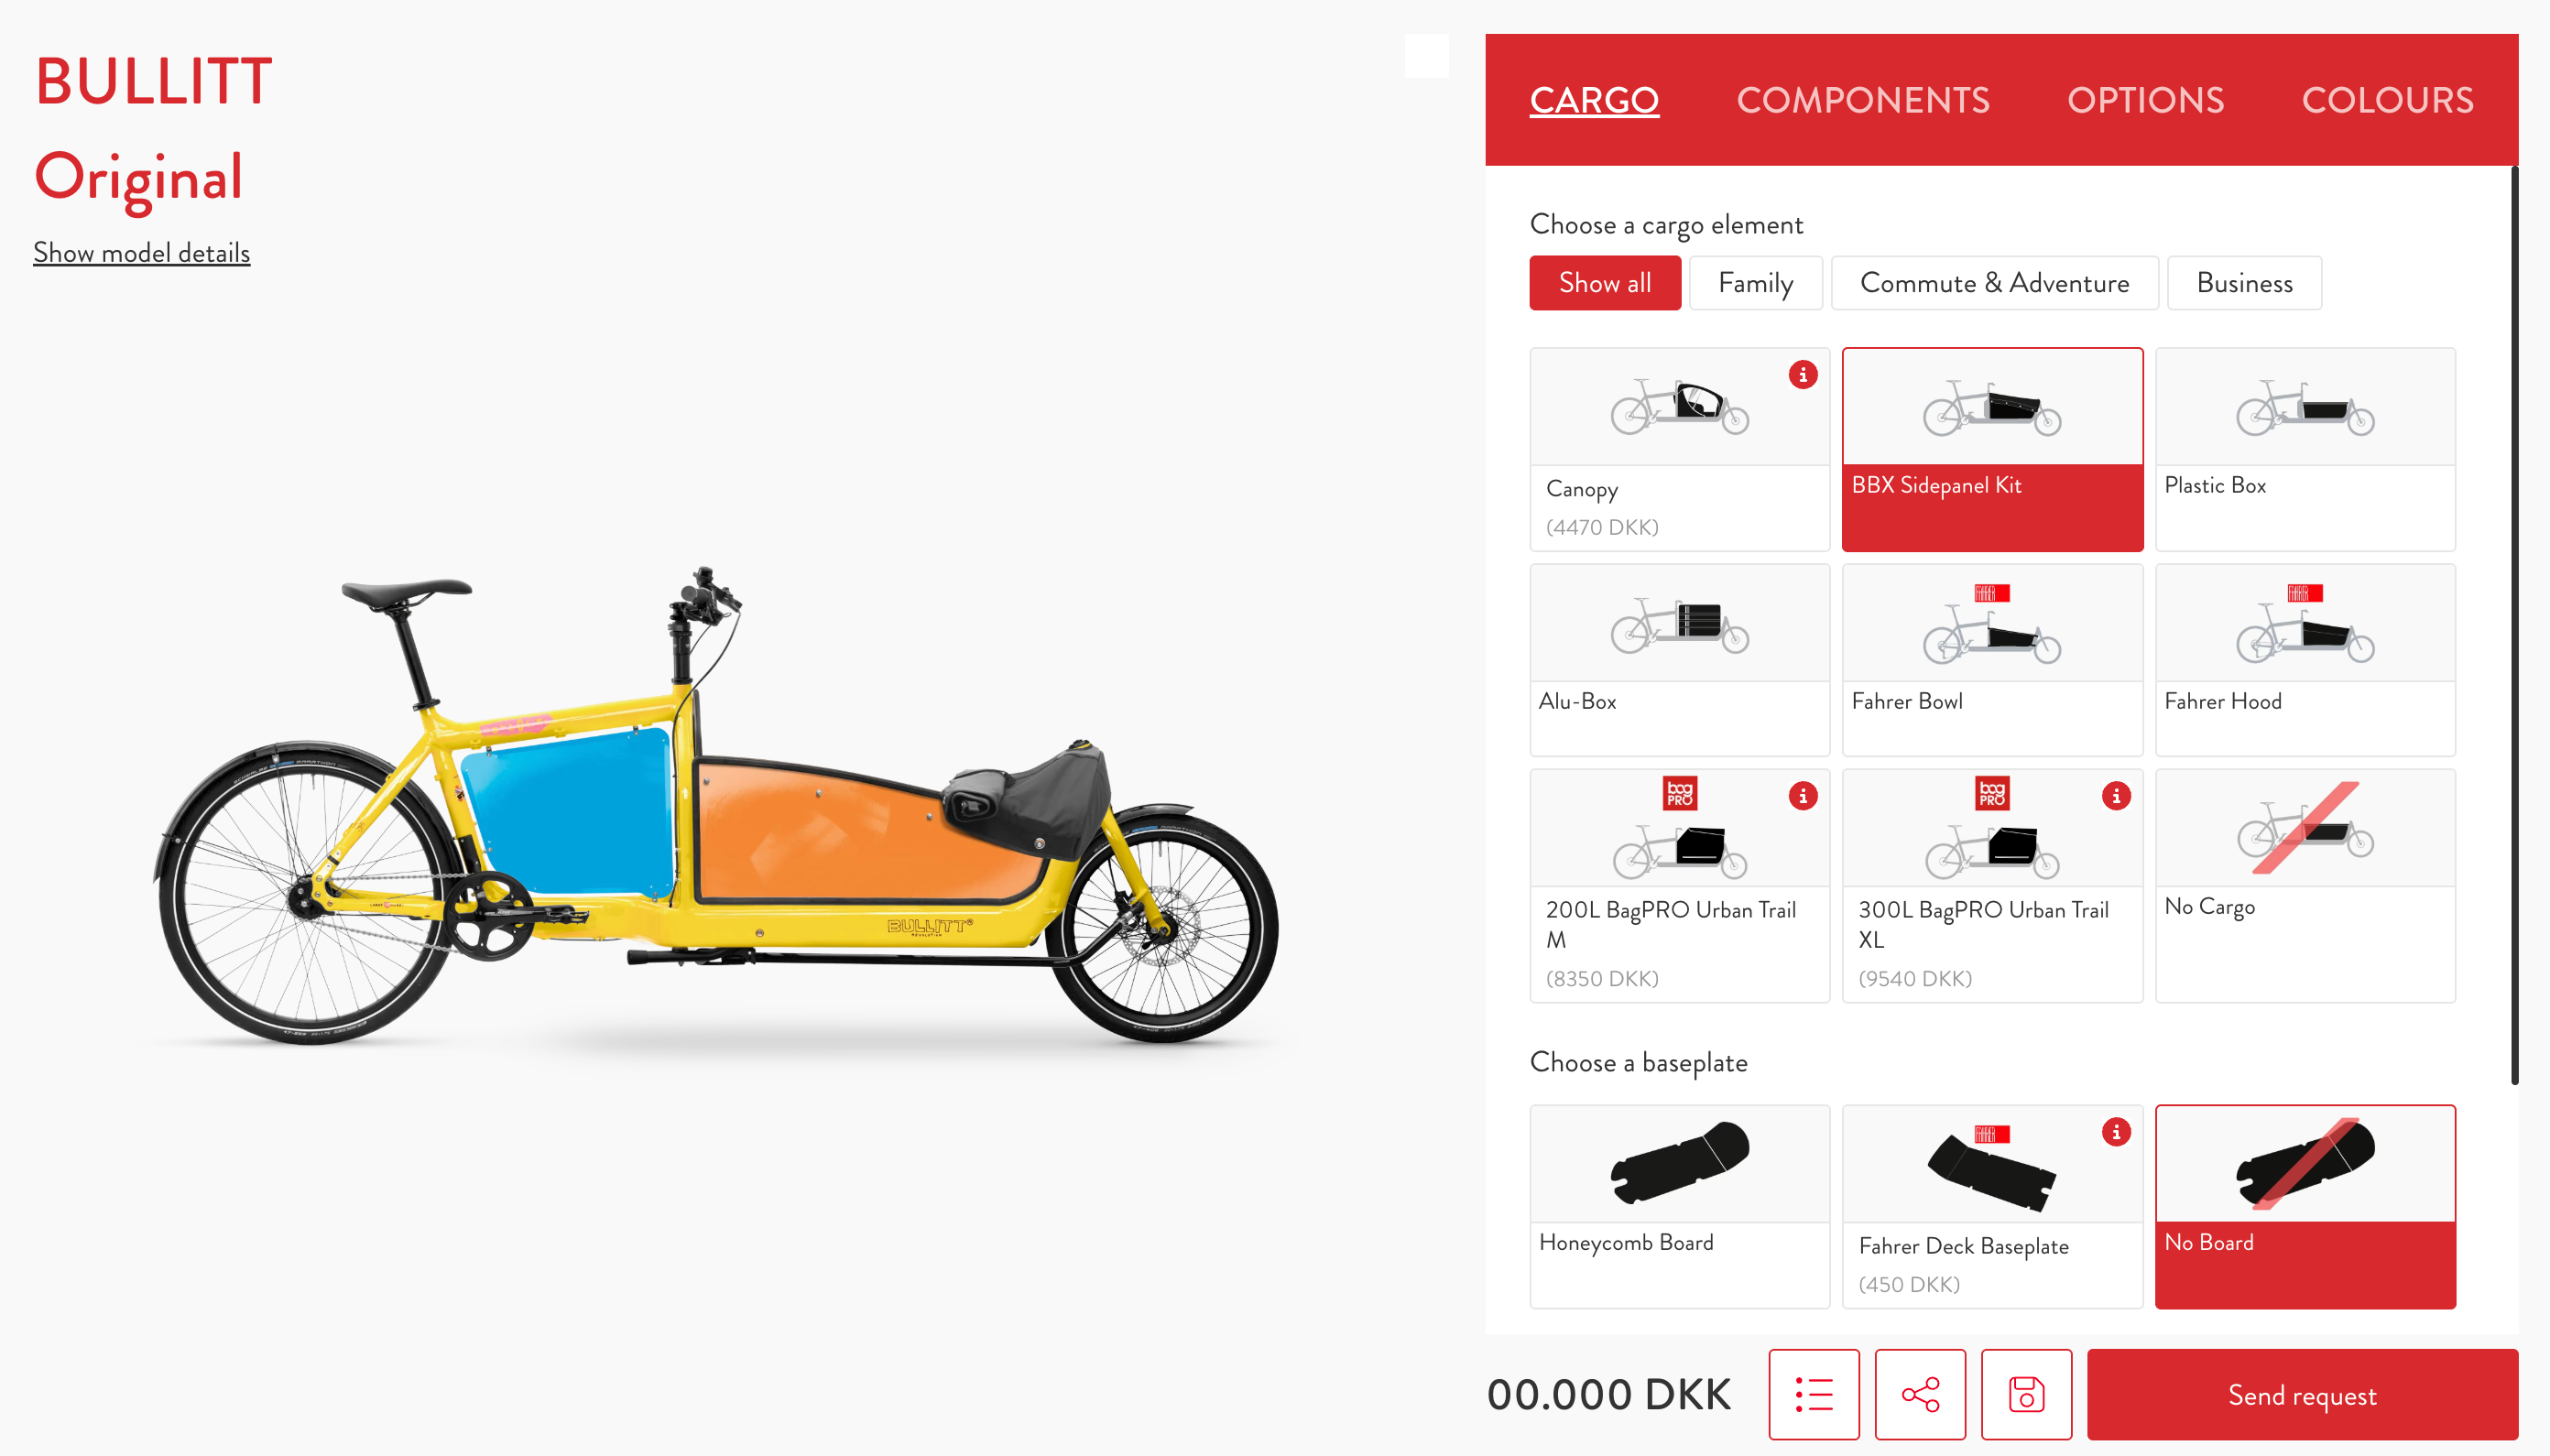Open info icon on 300L BagPRO card
2550x1456 pixels.
click(2115, 796)
